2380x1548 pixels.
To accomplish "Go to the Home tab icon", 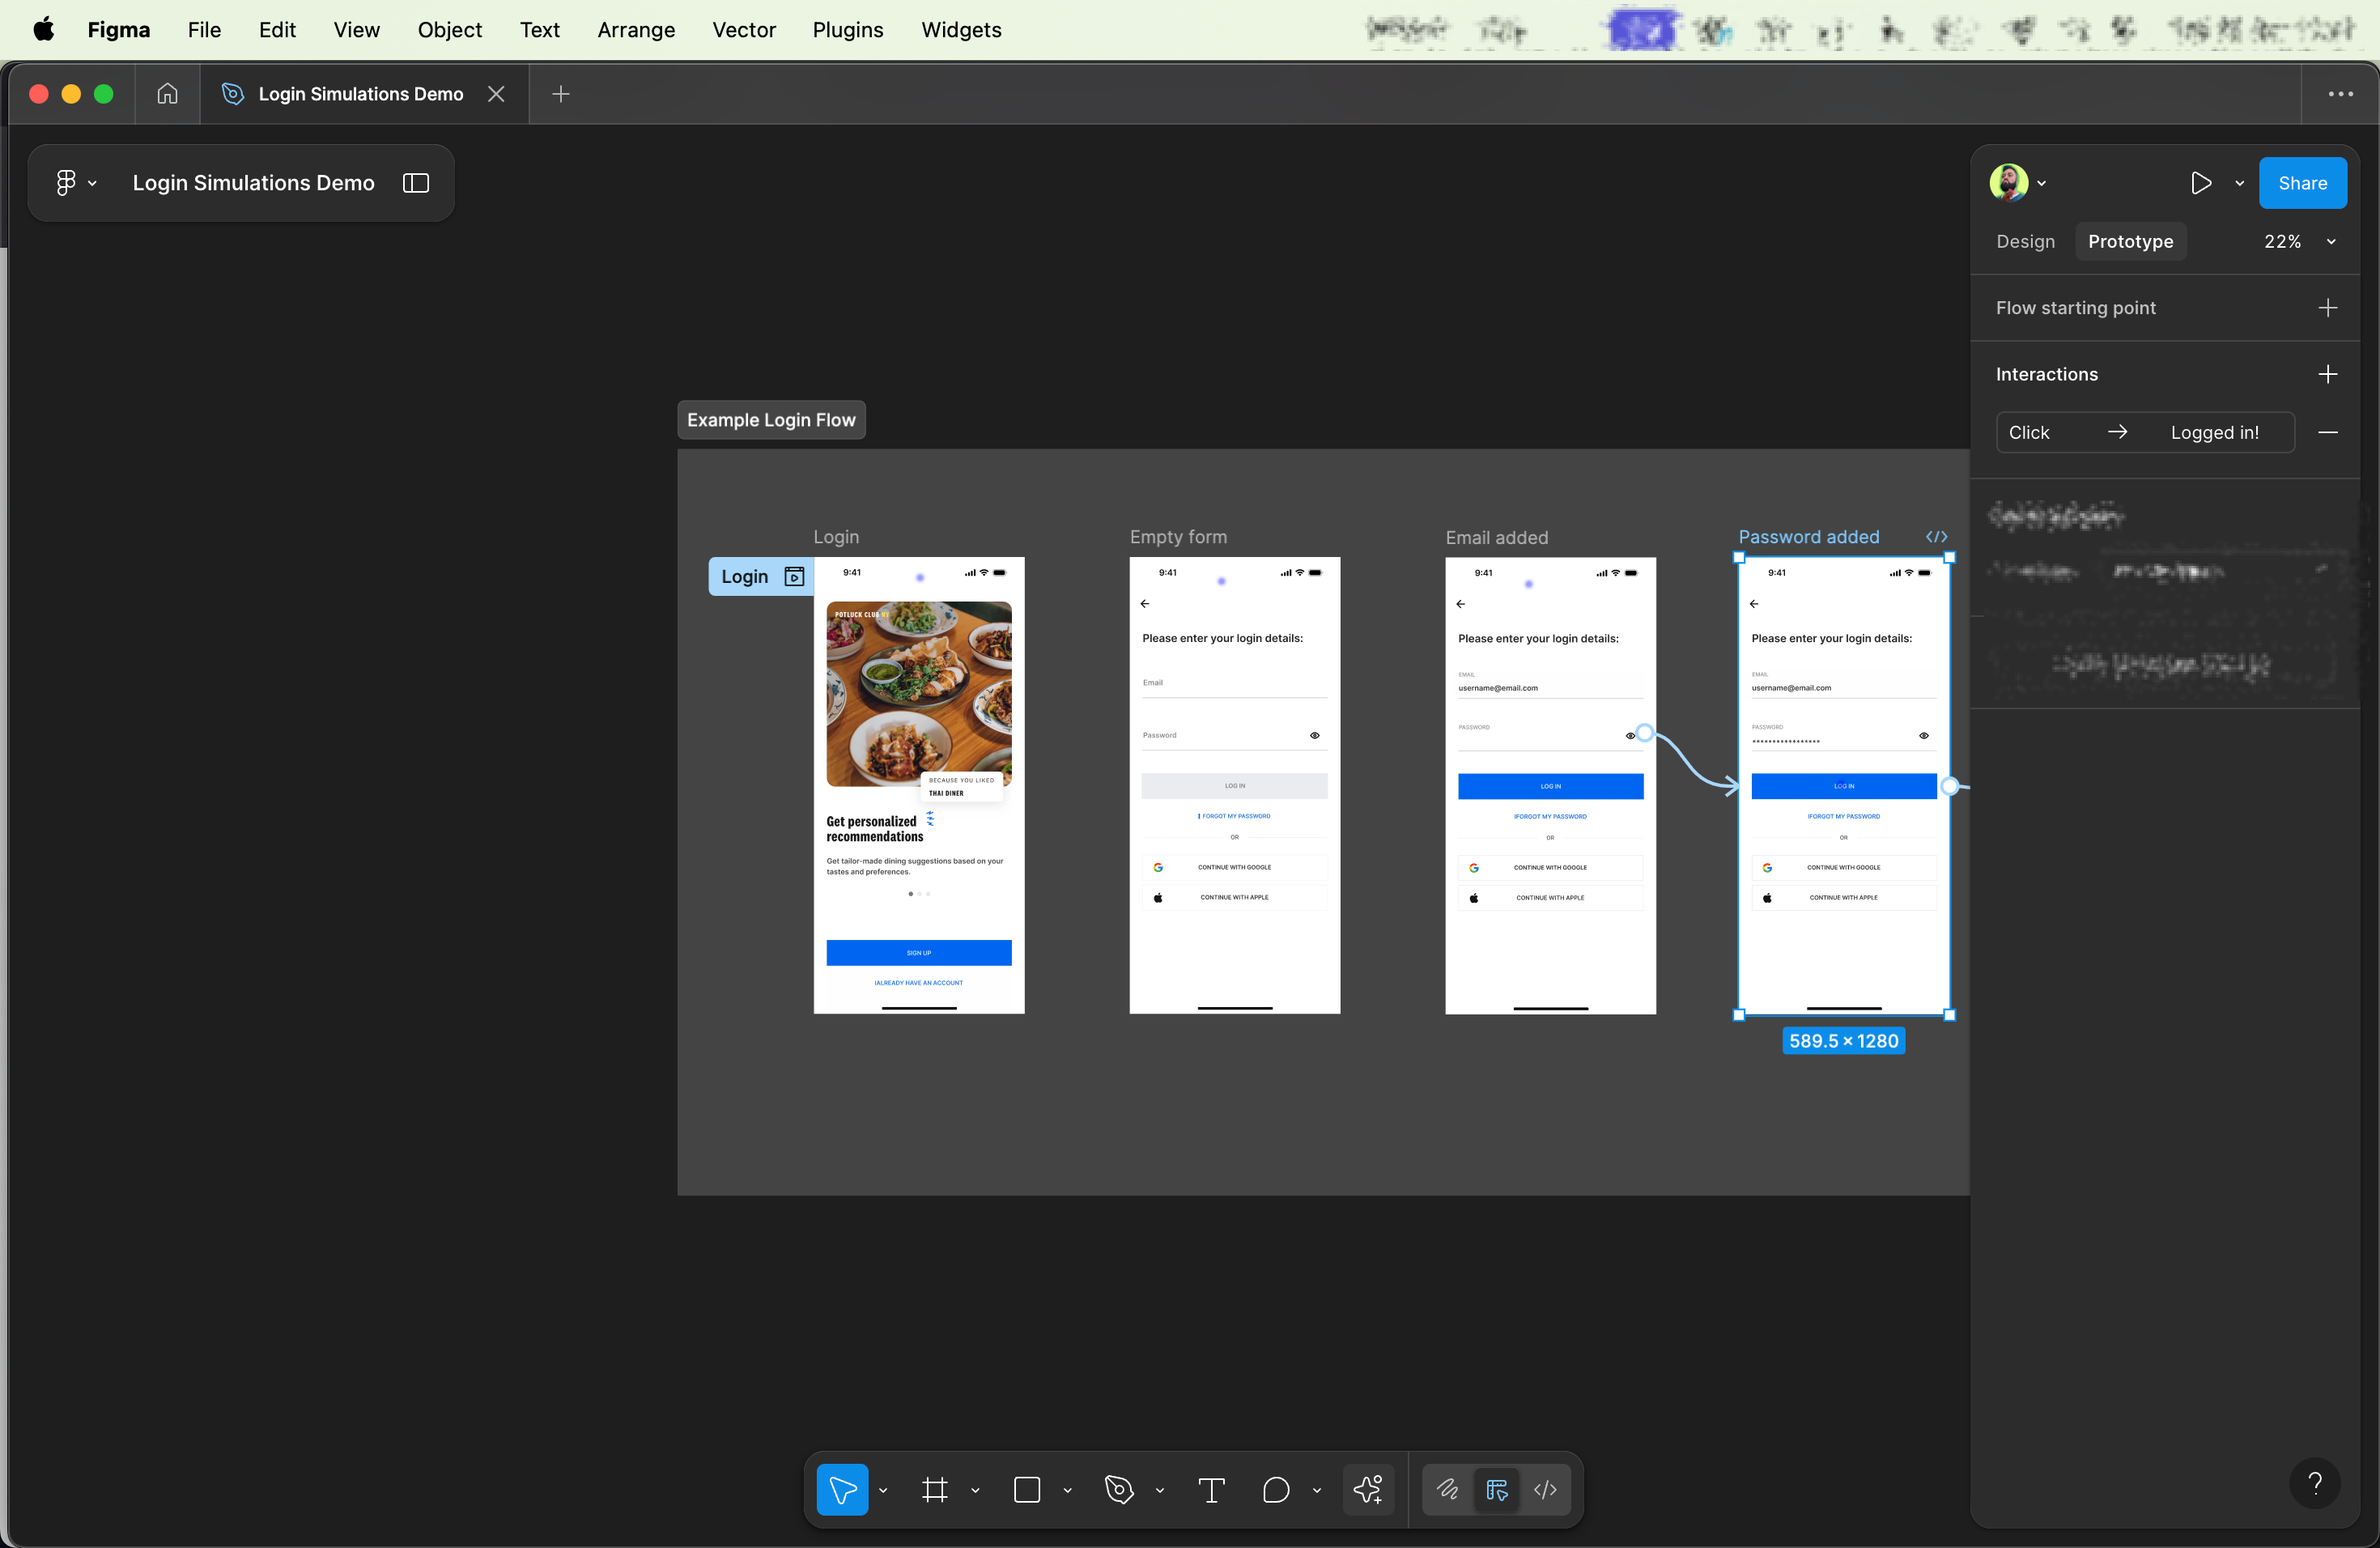I will click(x=168, y=93).
